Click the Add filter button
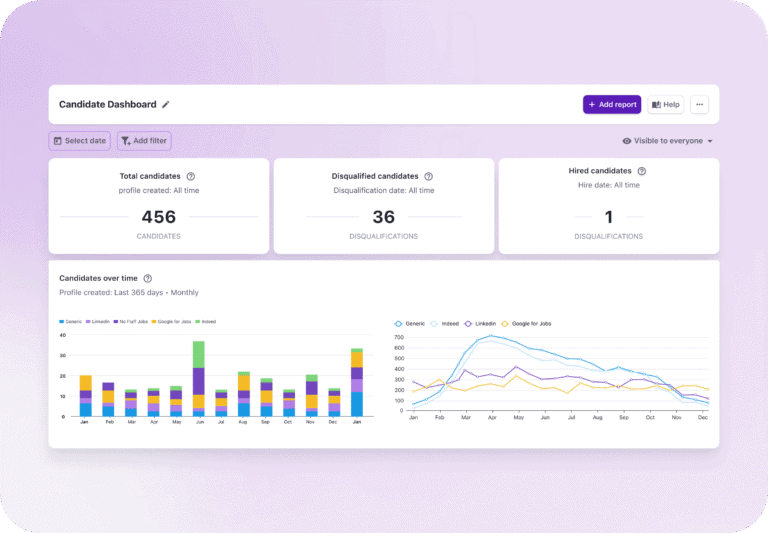The width and height of the screenshot is (768, 533). pos(144,141)
